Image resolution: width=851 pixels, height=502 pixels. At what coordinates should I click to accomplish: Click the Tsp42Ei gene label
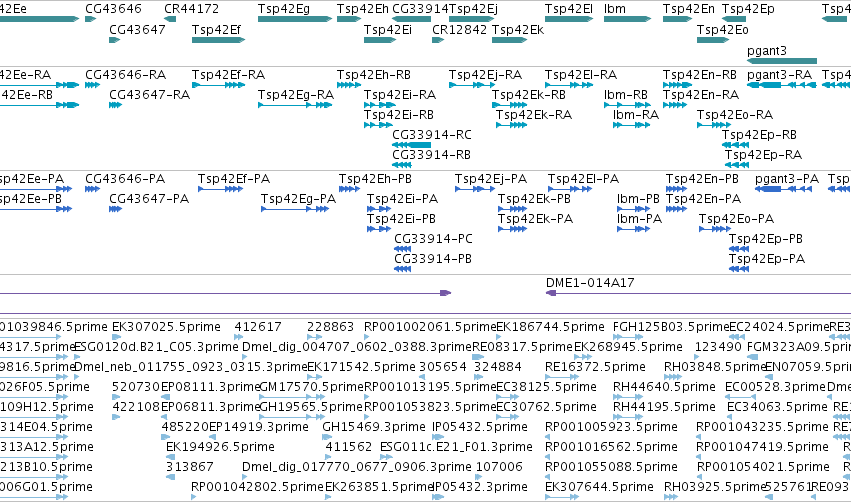[388, 29]
